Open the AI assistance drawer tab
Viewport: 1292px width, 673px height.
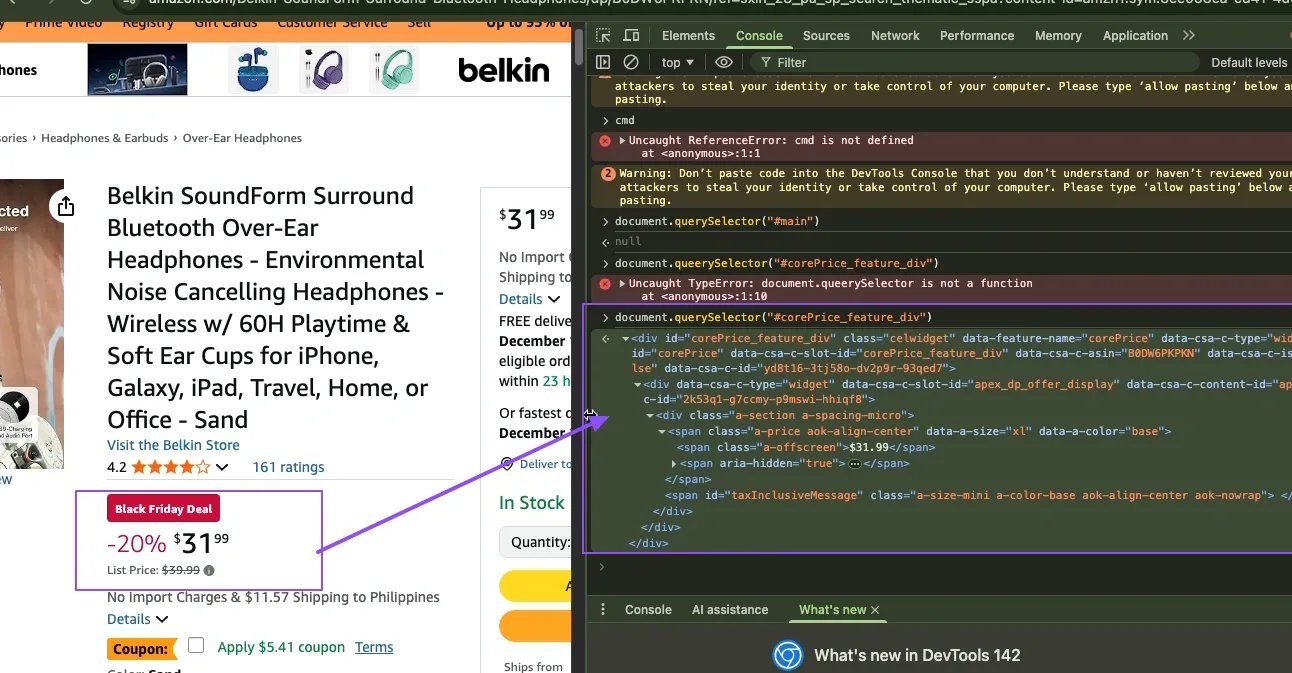[x=730, y=610]
